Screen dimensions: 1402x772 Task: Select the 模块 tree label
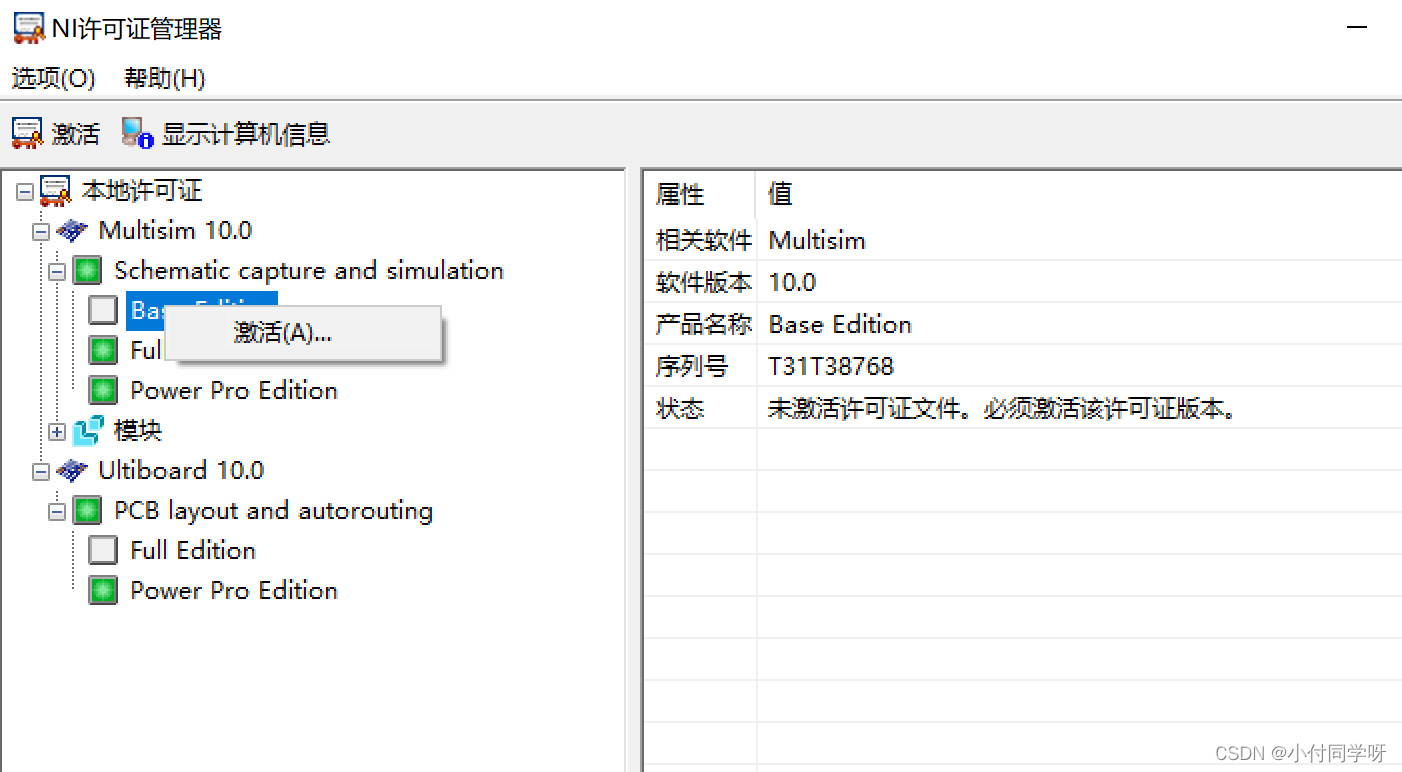(138, 431)
